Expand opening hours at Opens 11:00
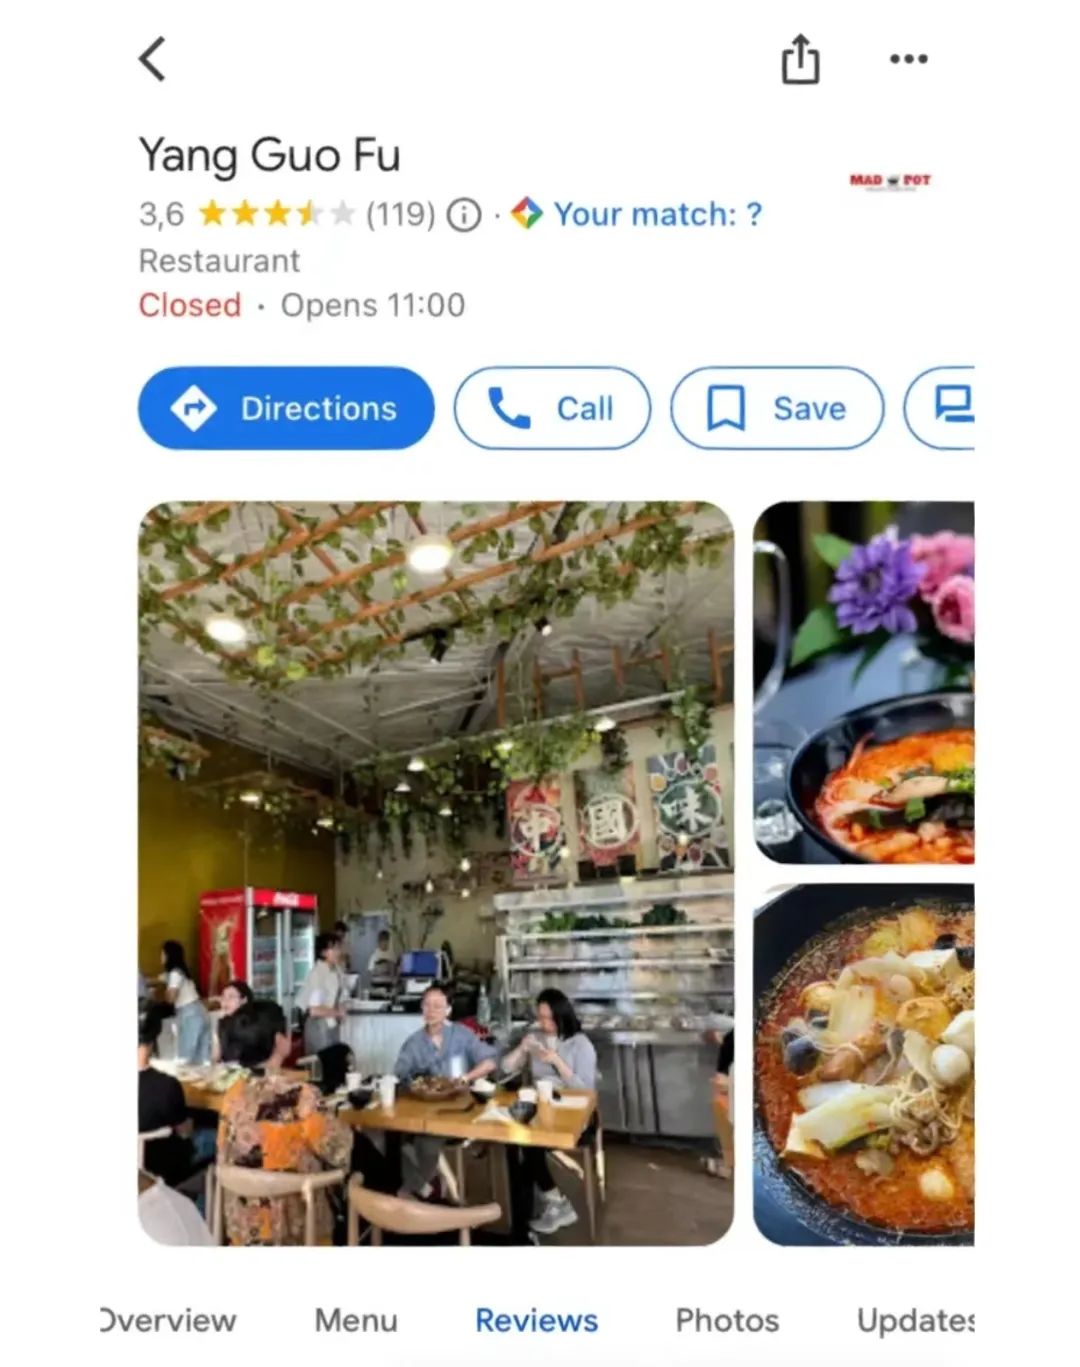This screenshot has height=1367, width=1080. 373,305
